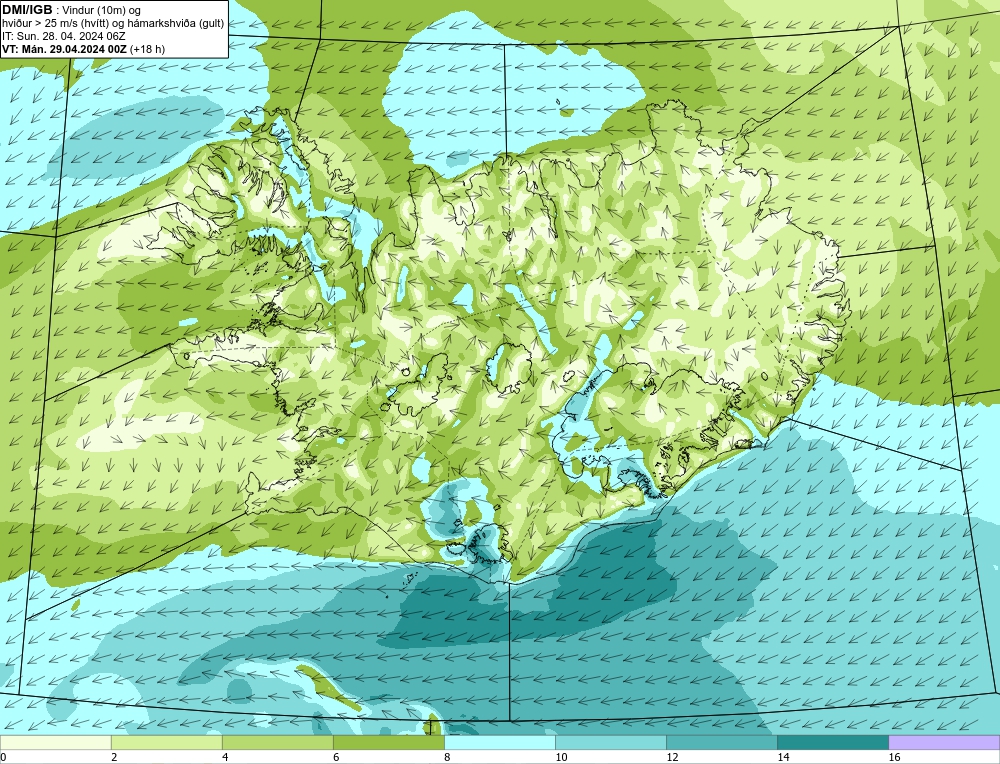Click the 4–6 m/s green legend swatch
The width and height of the screenshot is (1000, 764).
pyautogui.click(x=277, y=742)
